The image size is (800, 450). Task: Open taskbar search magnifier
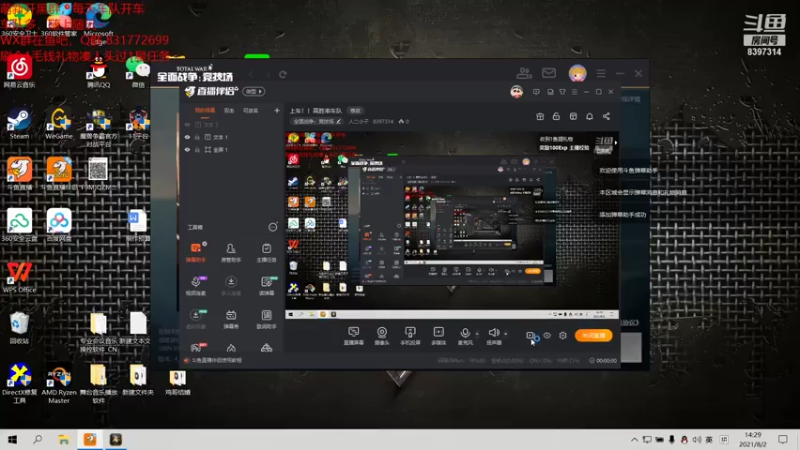tap(38, 439)
